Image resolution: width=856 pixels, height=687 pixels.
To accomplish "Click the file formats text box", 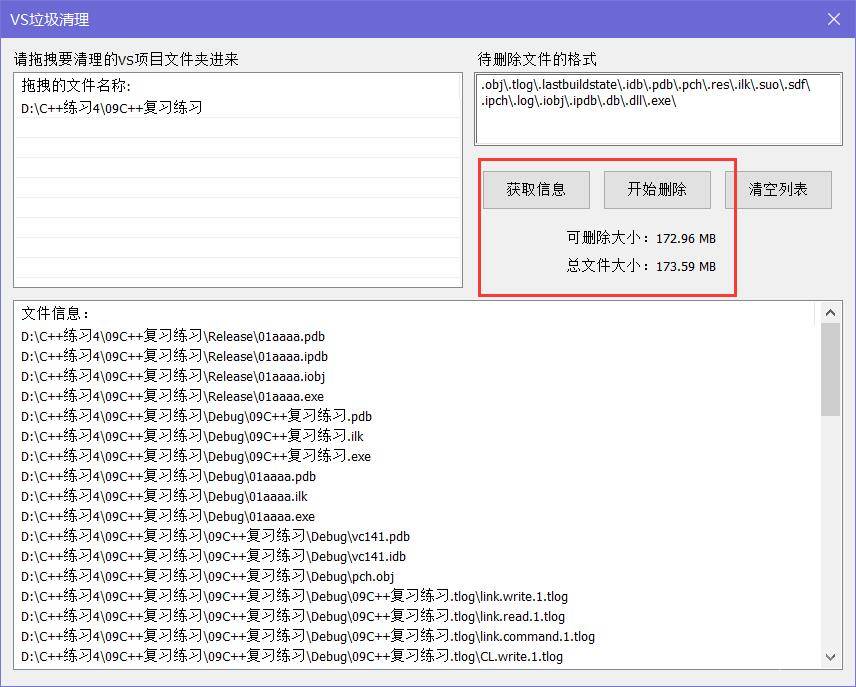I will click(x=658, y=109).
